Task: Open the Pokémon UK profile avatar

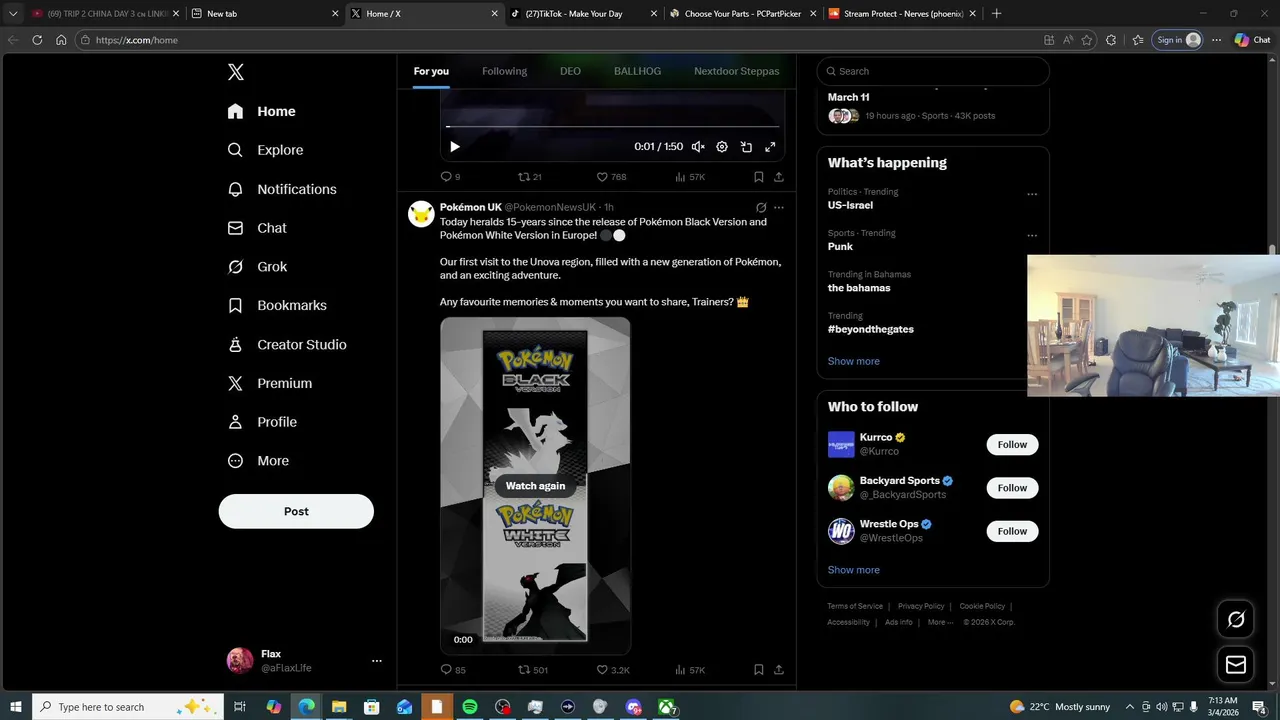Action: click(421, 214)
